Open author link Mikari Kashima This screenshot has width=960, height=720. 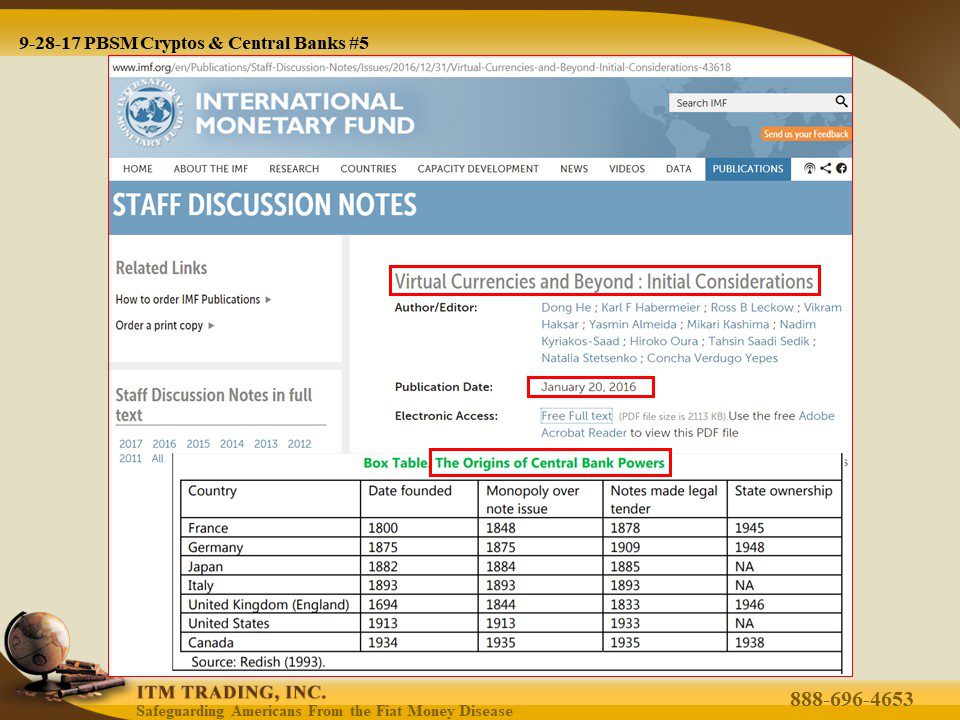[728, 324]
